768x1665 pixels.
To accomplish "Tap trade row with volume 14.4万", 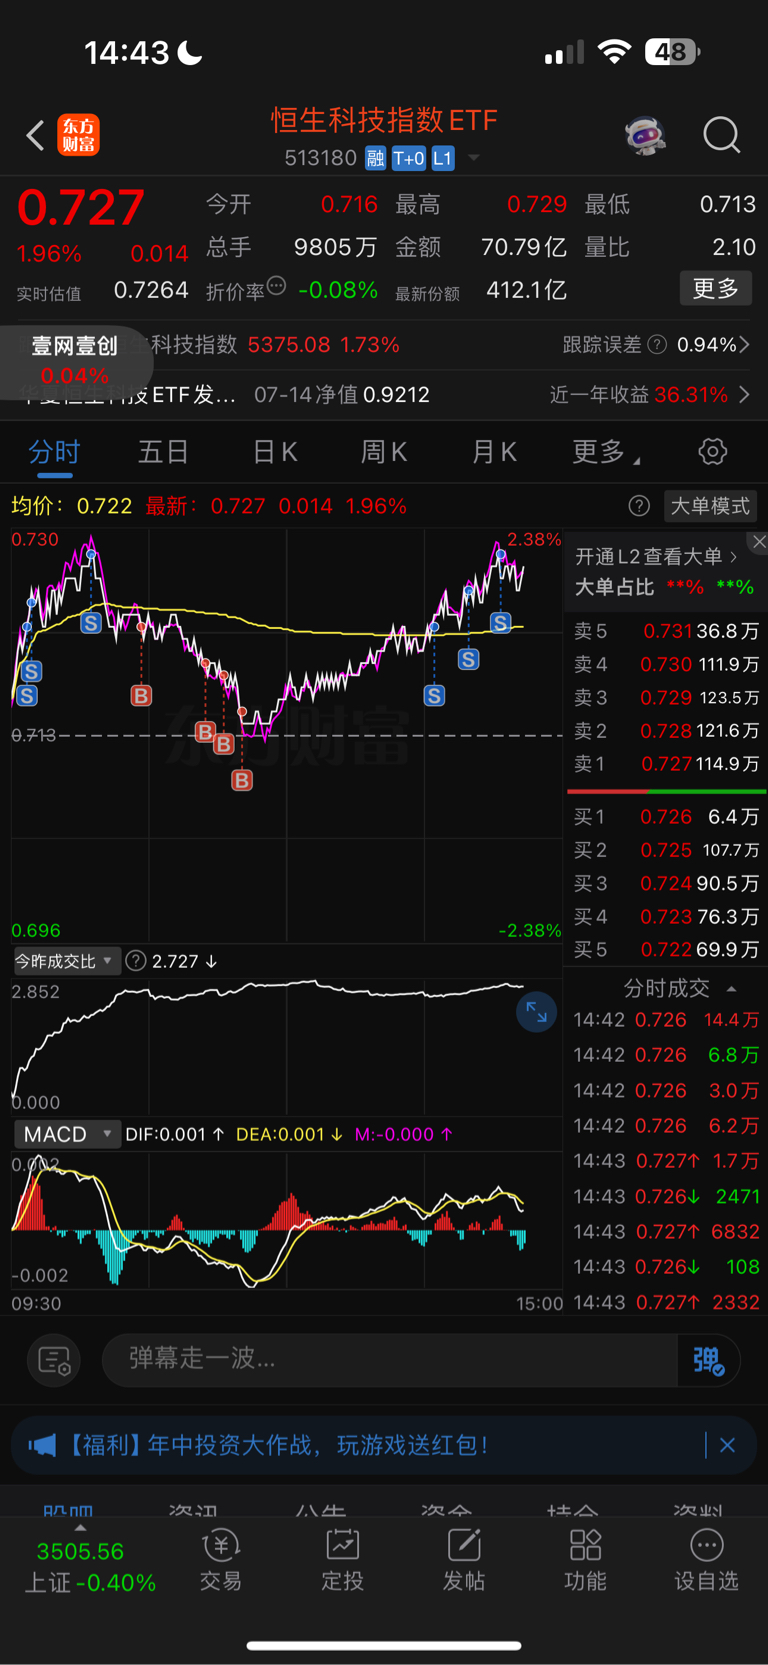I will pos(666,1020).
